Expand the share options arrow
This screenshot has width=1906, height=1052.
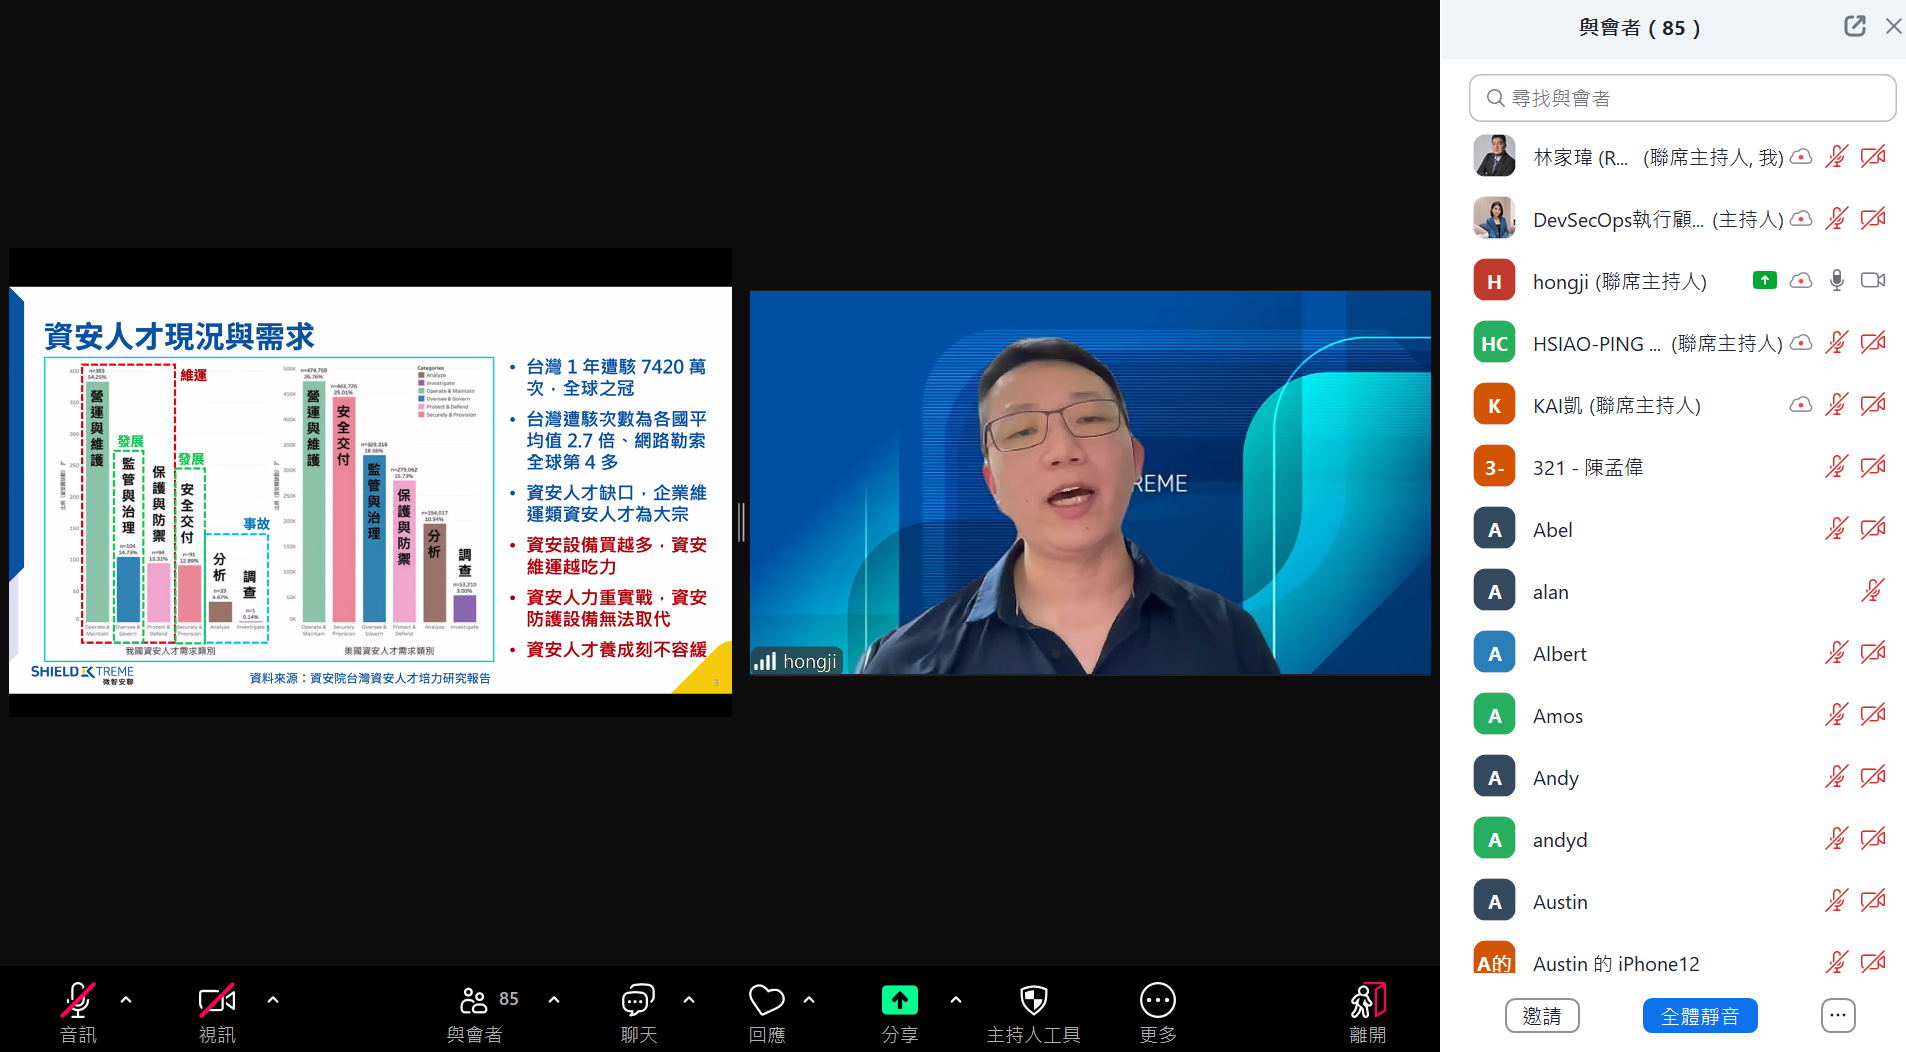pos(956,999)
